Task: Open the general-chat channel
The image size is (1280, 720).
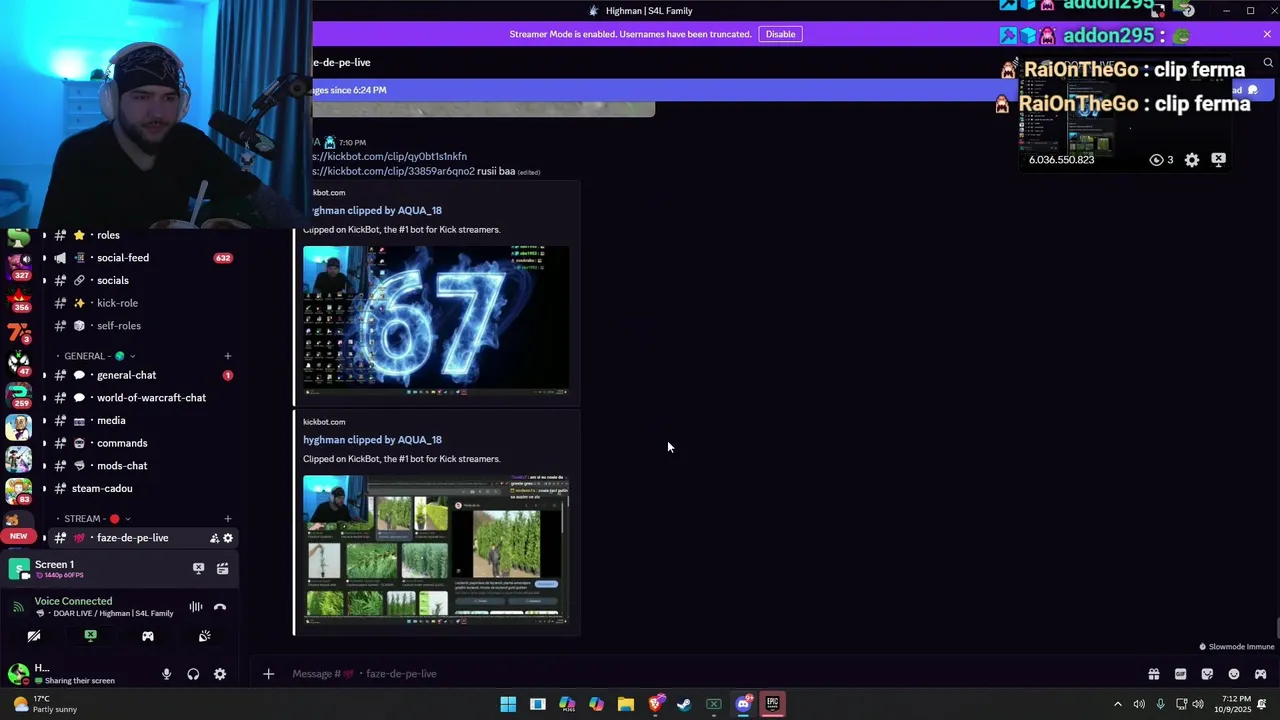Action: 126,375
